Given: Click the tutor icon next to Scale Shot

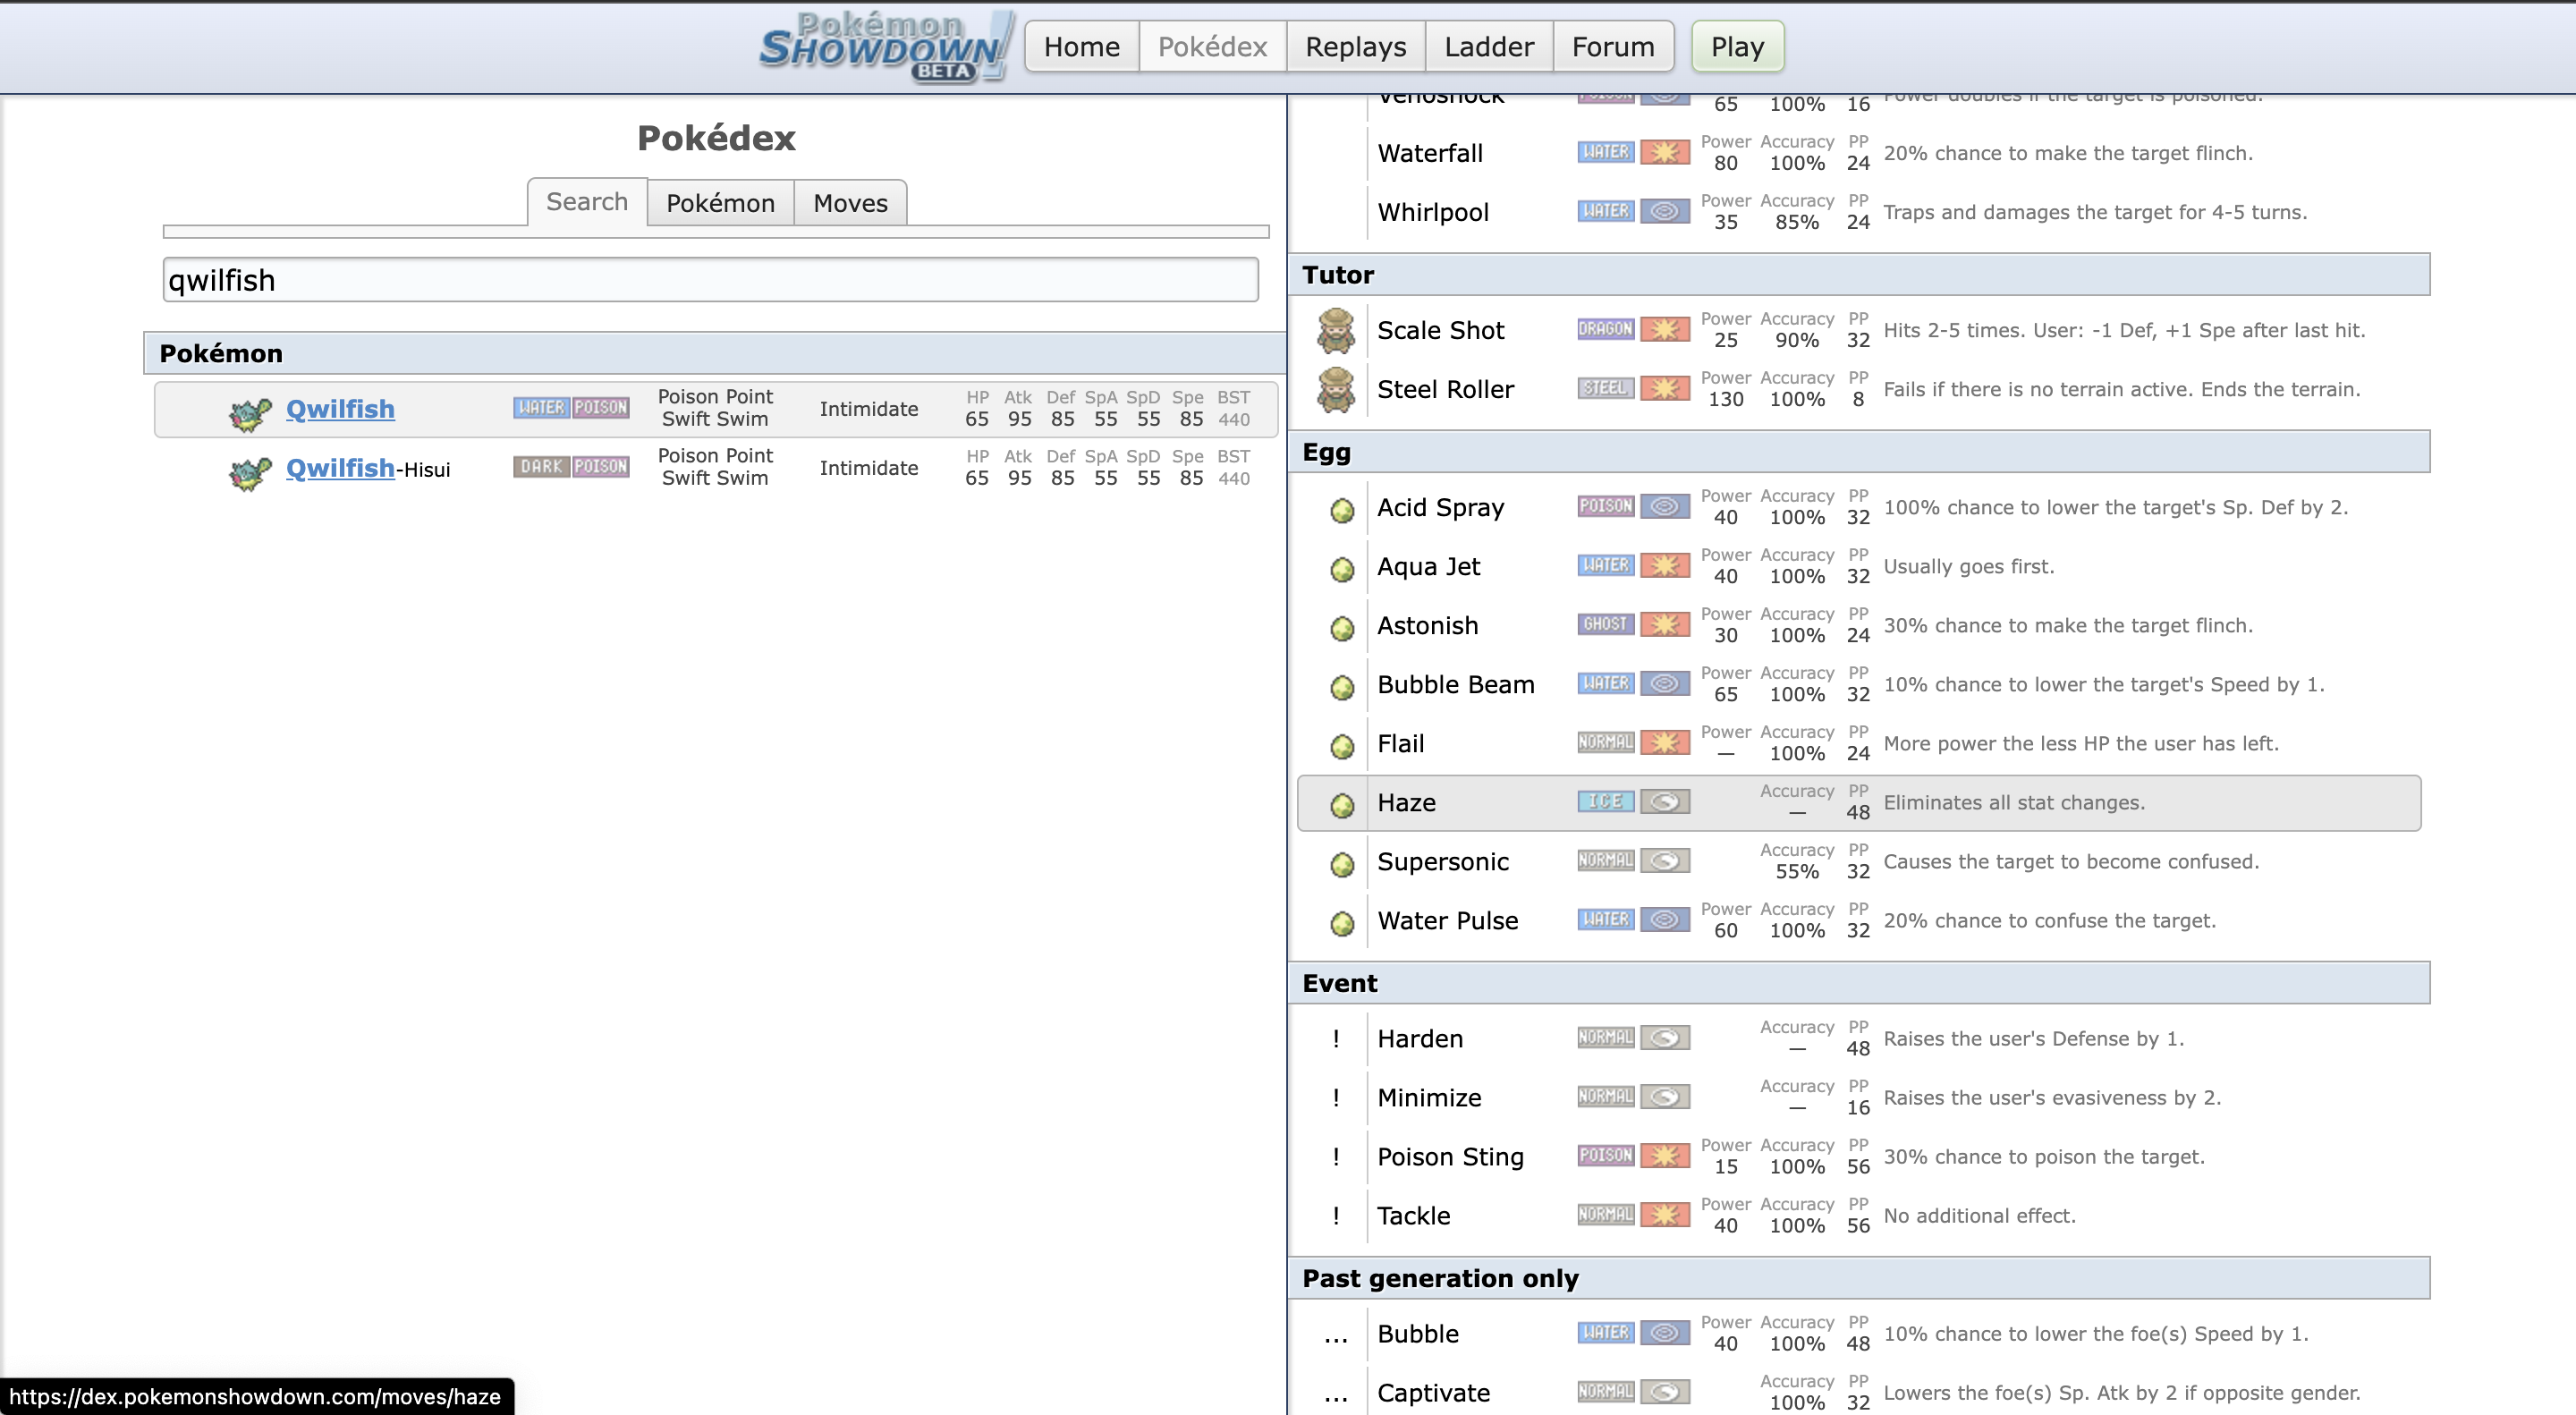Looking at the screenshot, I should pyautogui.click(x=1336, y=331).
